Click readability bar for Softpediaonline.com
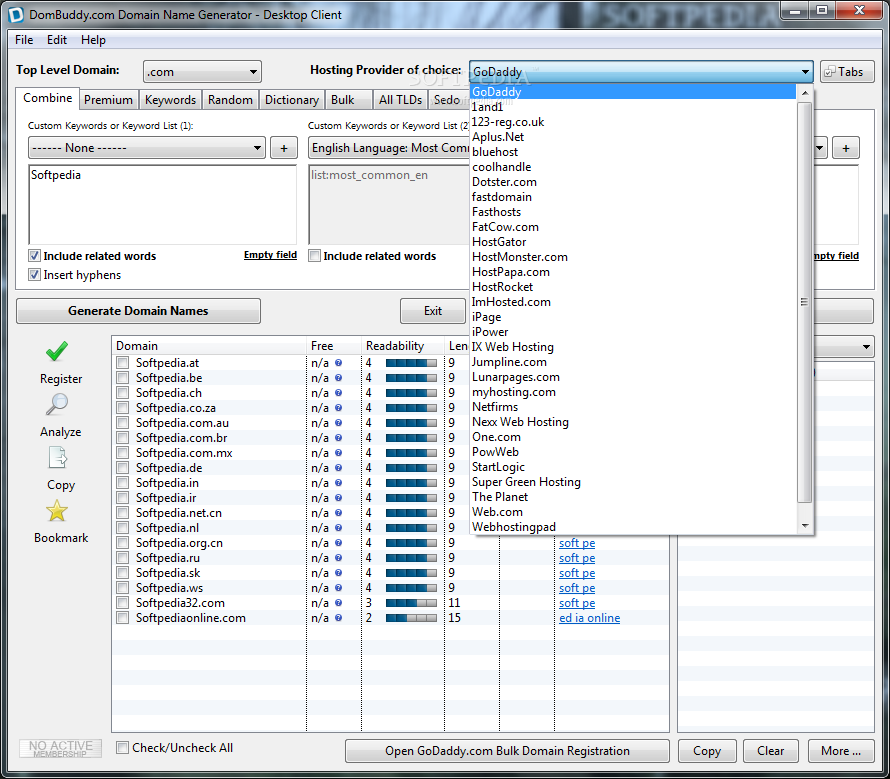 (x=412, y=618)
